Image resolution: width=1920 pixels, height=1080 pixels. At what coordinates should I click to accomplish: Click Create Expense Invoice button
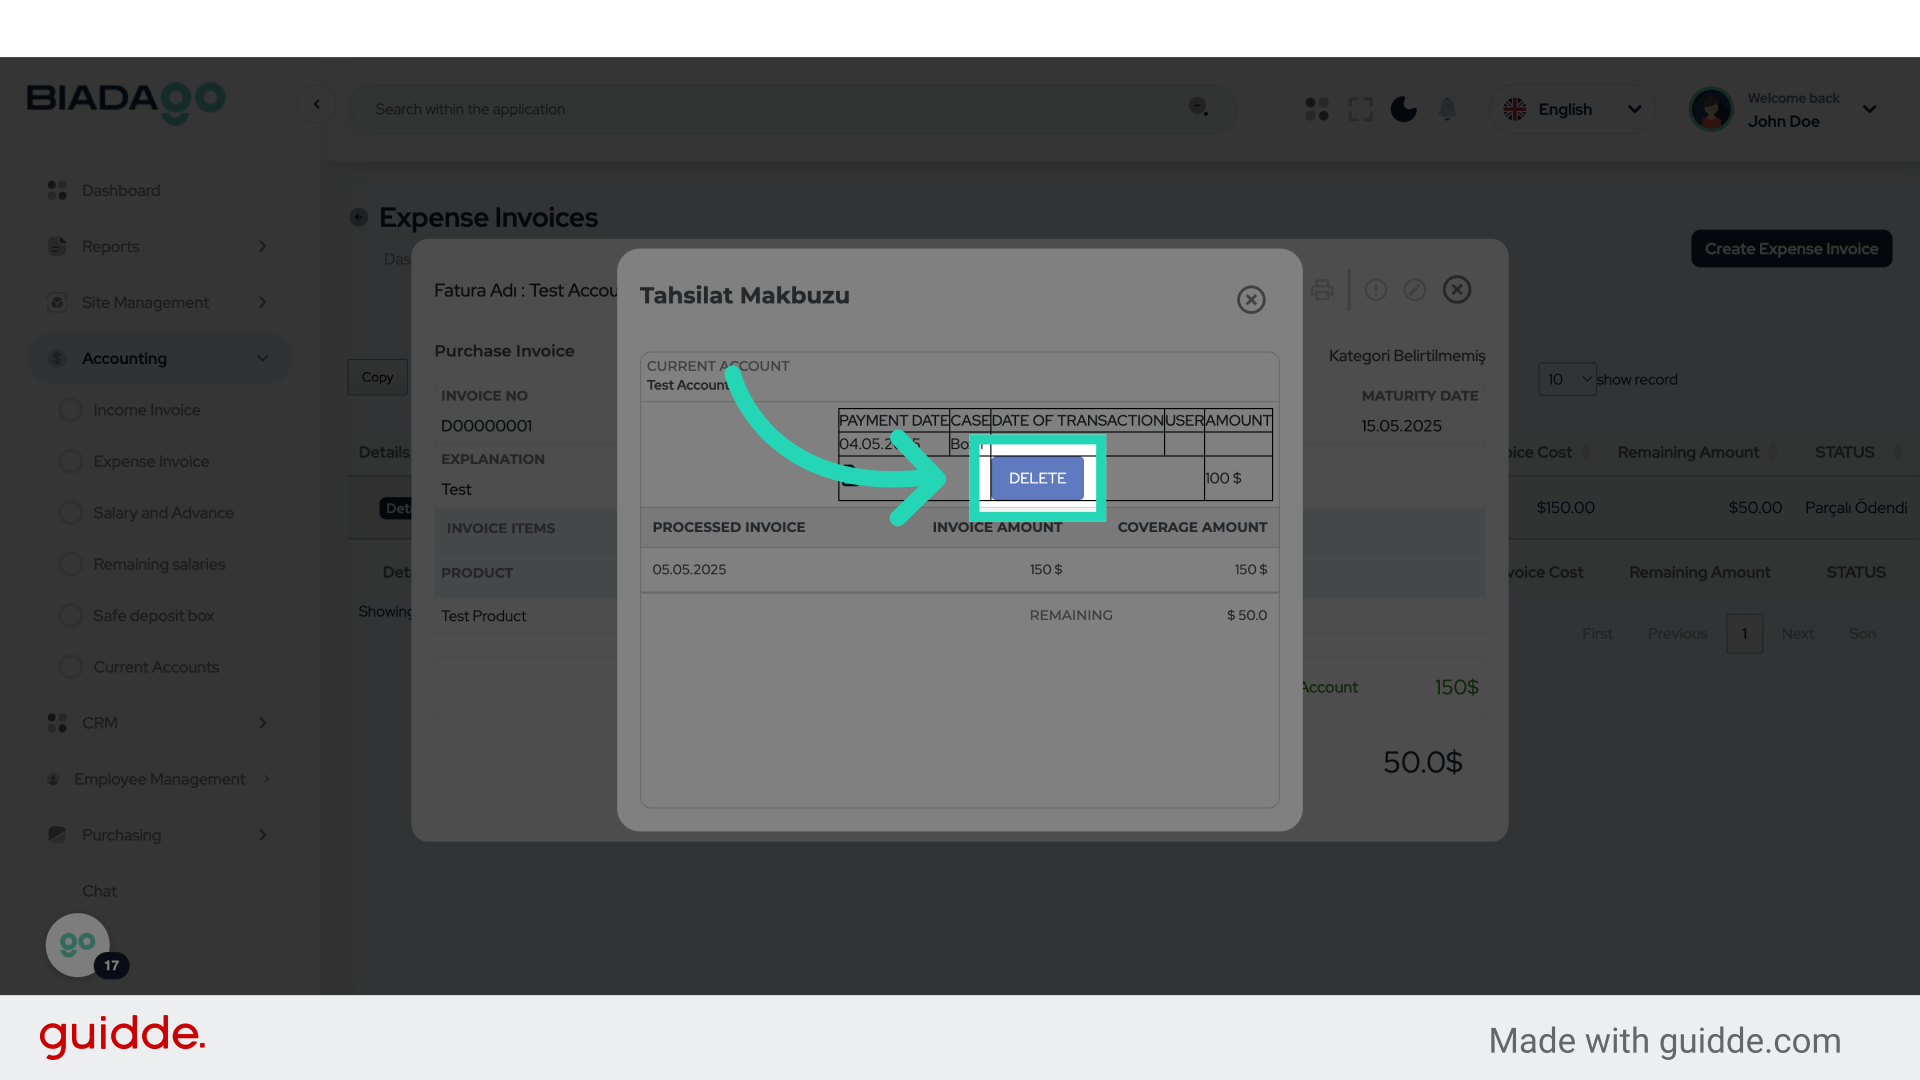coord(1791,249)
